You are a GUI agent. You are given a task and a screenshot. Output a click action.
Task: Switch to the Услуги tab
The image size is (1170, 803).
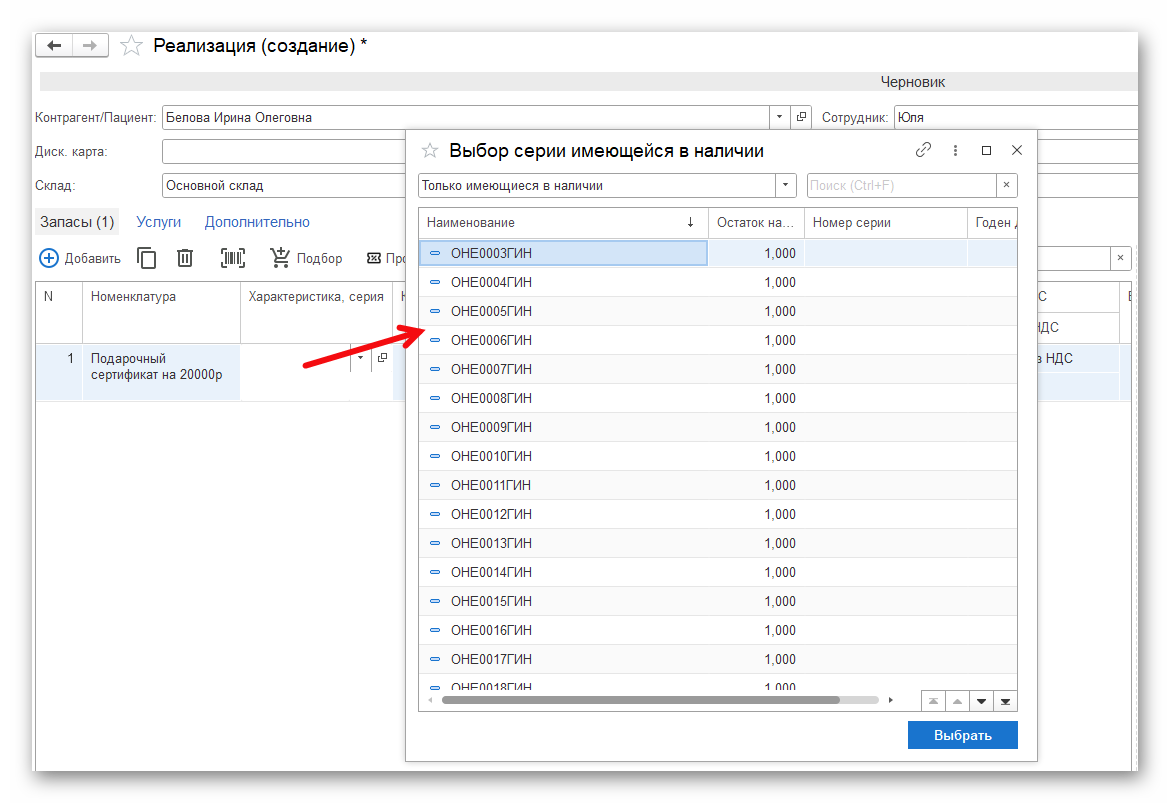158,222
